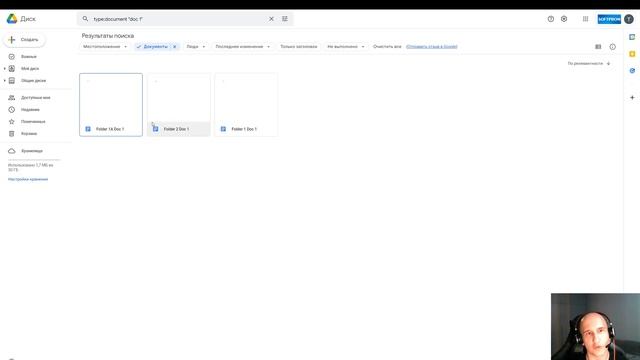Clear the search query with the X icon
Screen dimensions: 640x360
271,19
